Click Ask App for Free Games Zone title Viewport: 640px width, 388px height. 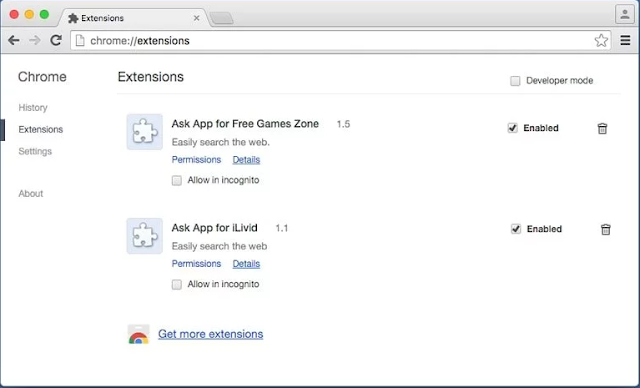[245, 124]
